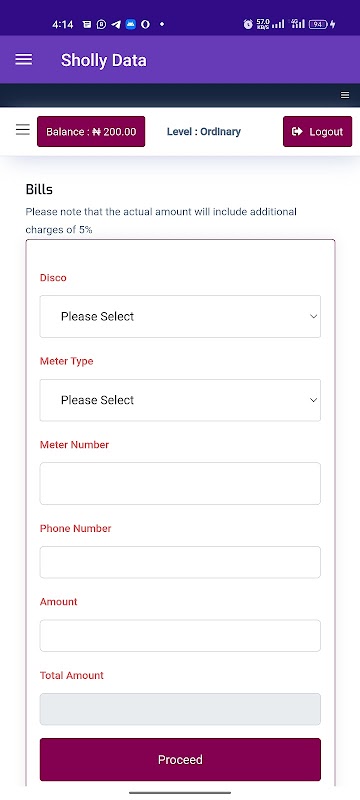Tap the blue app notification icon
360x800 pixels.
click(x=131, y=24)
